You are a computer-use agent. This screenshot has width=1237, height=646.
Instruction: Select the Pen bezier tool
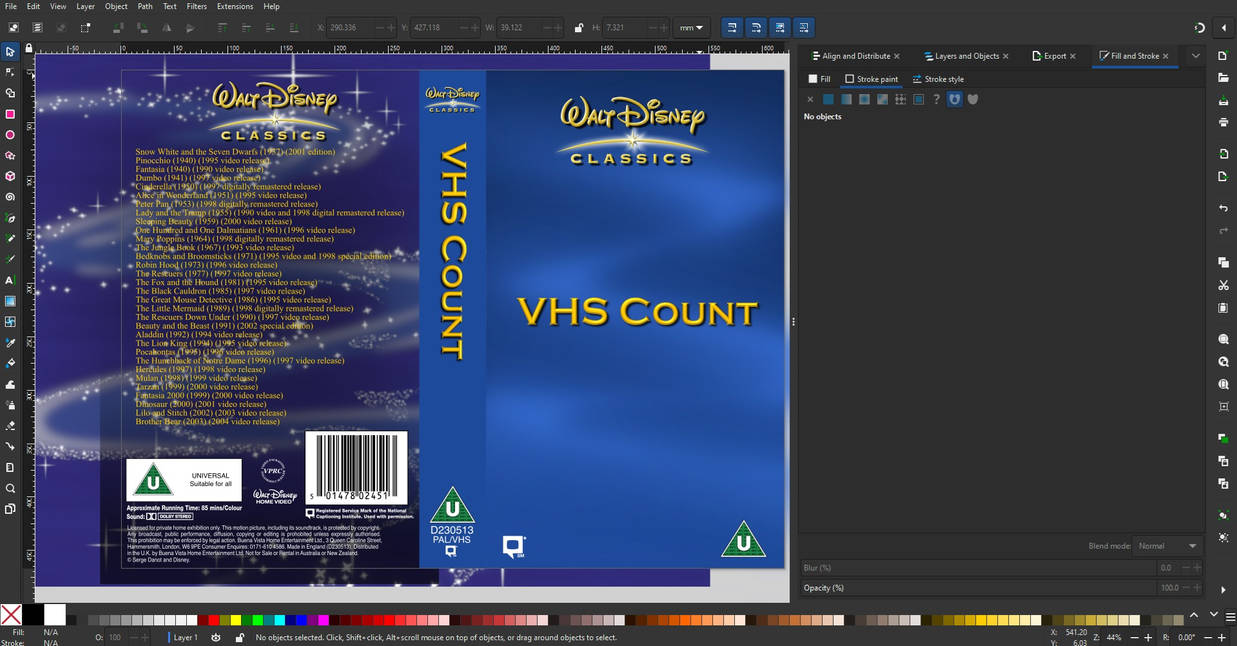click(x=10, y=218)
